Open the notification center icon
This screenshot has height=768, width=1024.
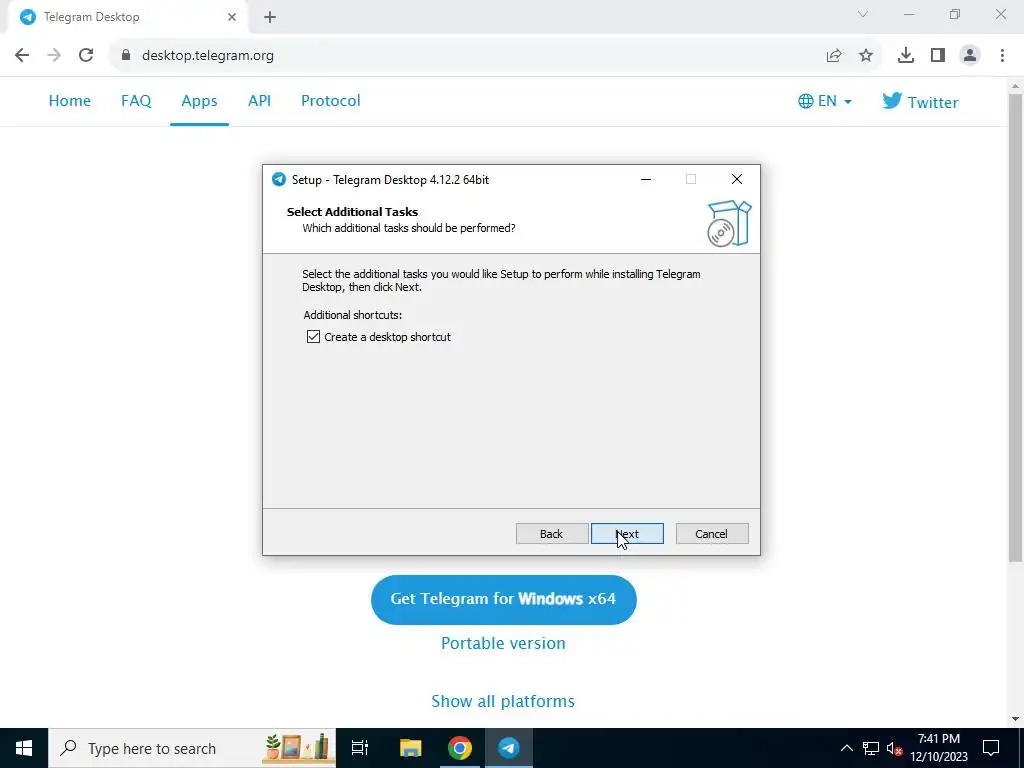coord(991,748)
